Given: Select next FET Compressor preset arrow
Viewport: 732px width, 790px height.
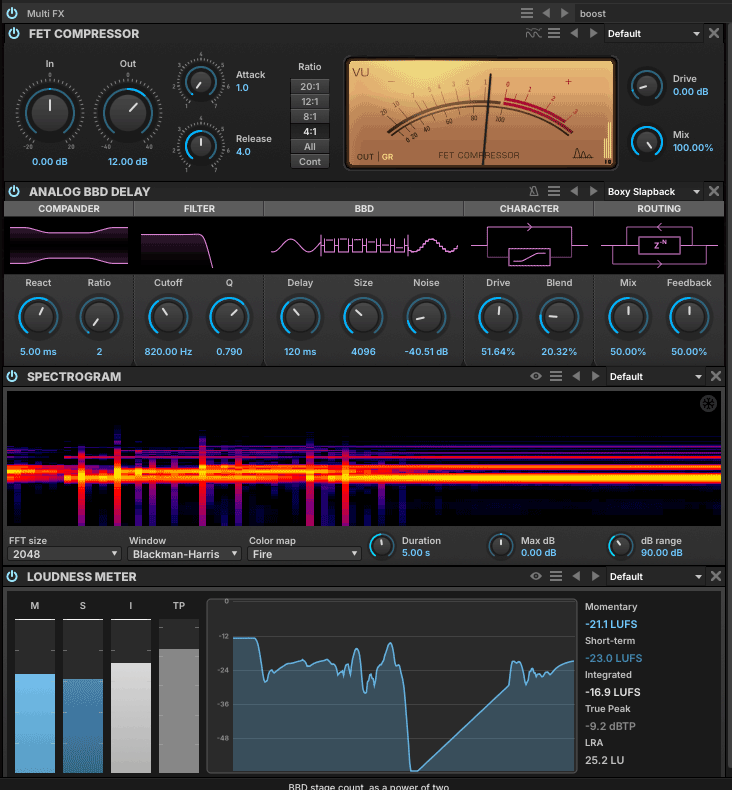Looking at the screenshot, I should coord(593,33).
